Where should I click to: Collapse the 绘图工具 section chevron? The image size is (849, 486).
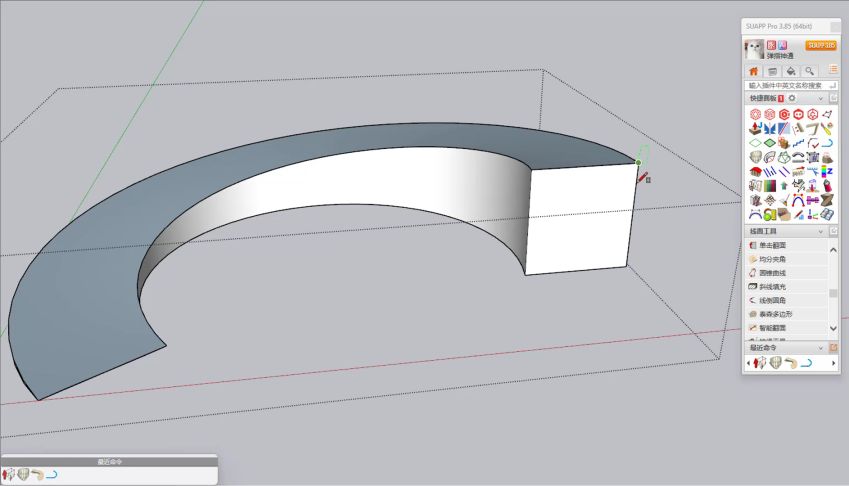coord(820,232)
